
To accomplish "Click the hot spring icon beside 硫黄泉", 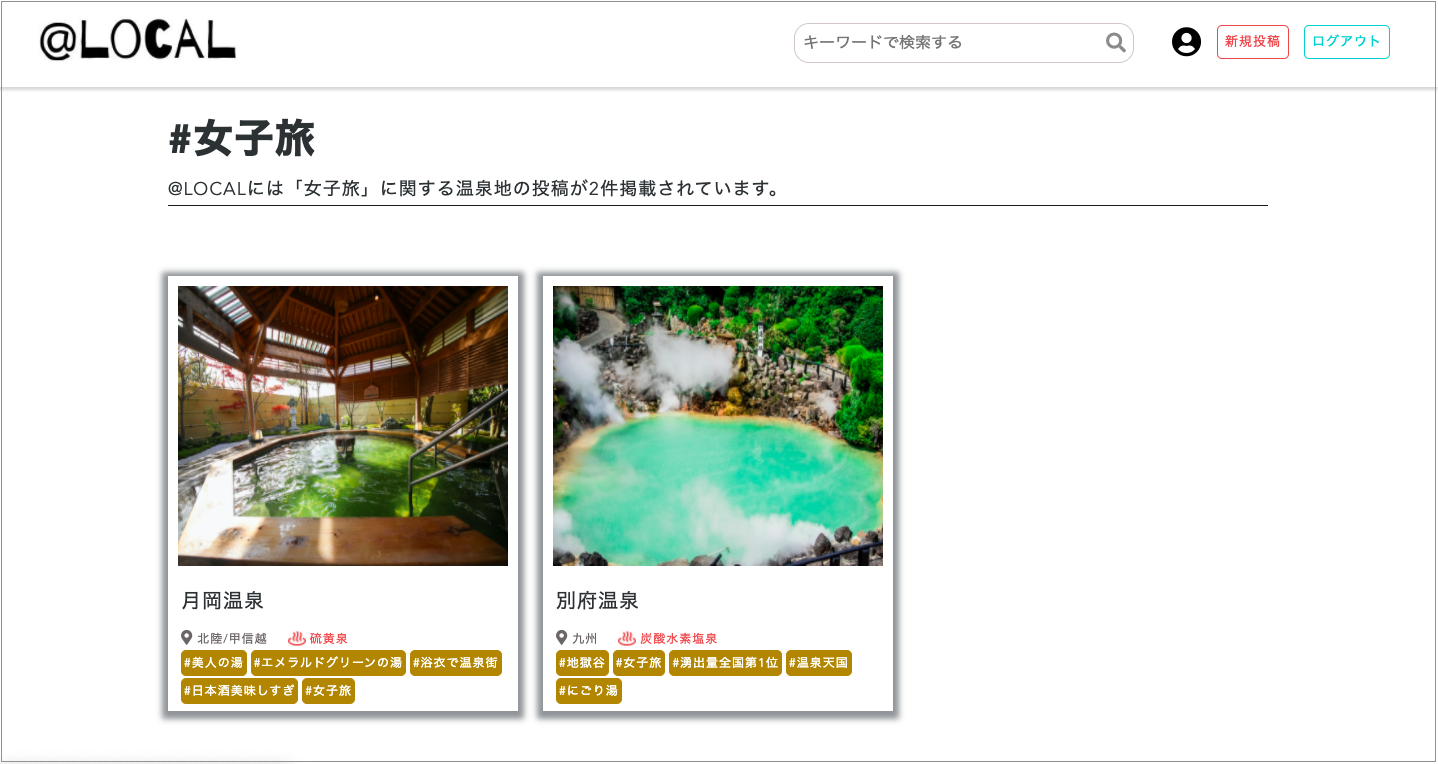I will (297, 636).
